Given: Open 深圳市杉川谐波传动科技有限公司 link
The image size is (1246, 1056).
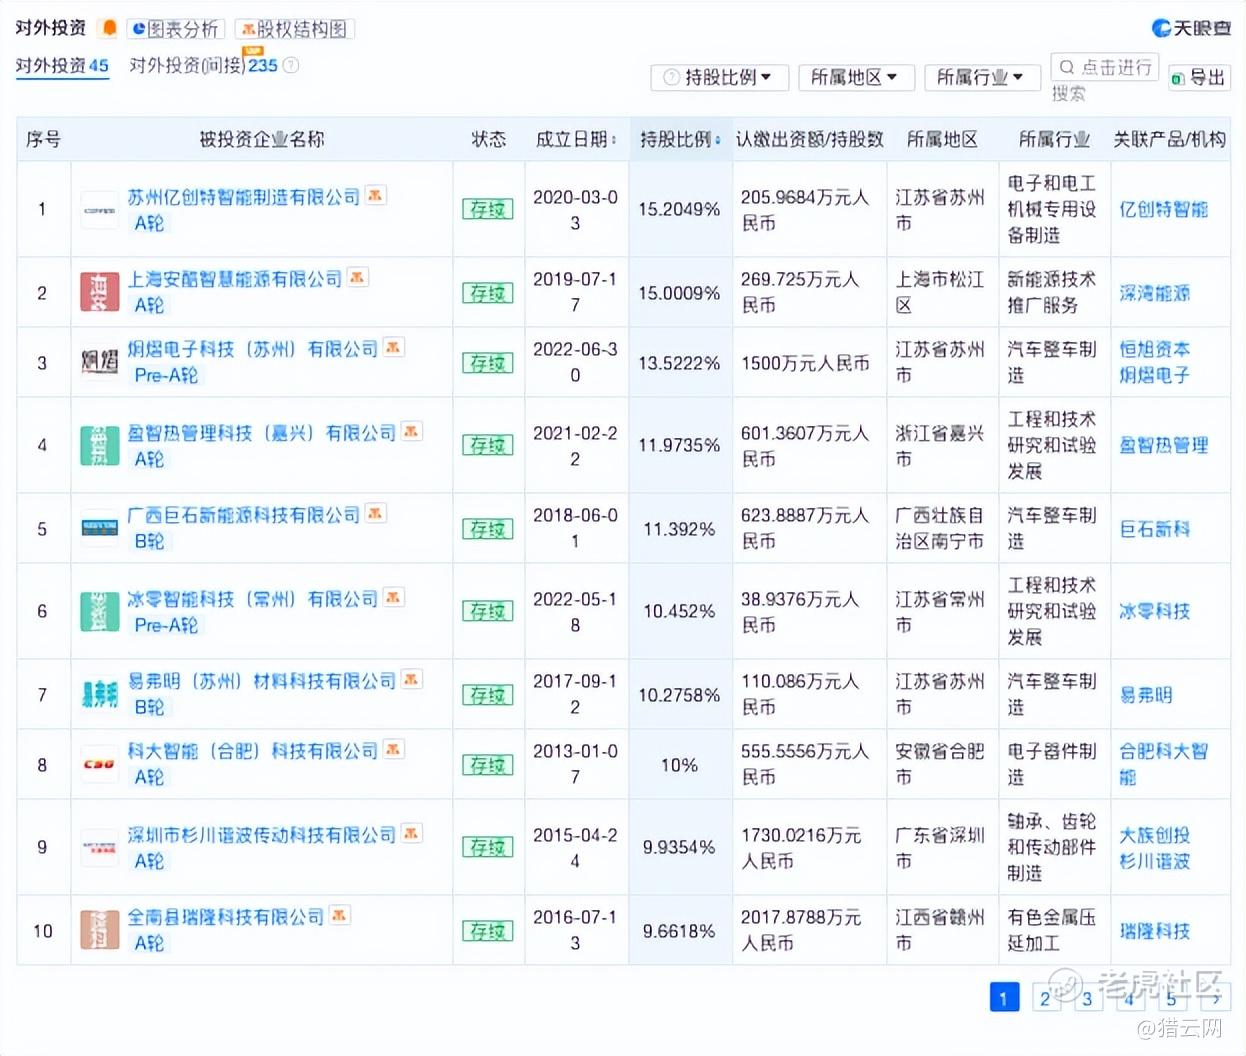Looking at the screenshot, I should 261,835.
